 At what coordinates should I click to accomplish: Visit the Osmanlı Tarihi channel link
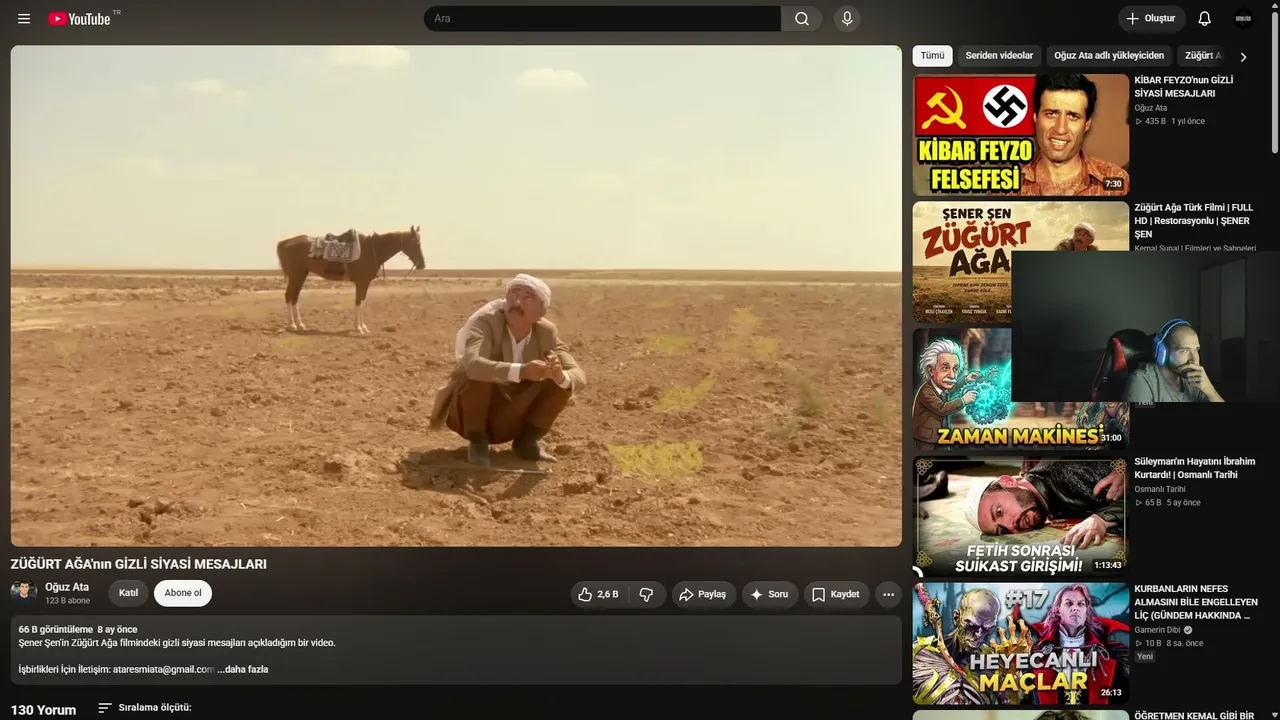[1160, 489]
